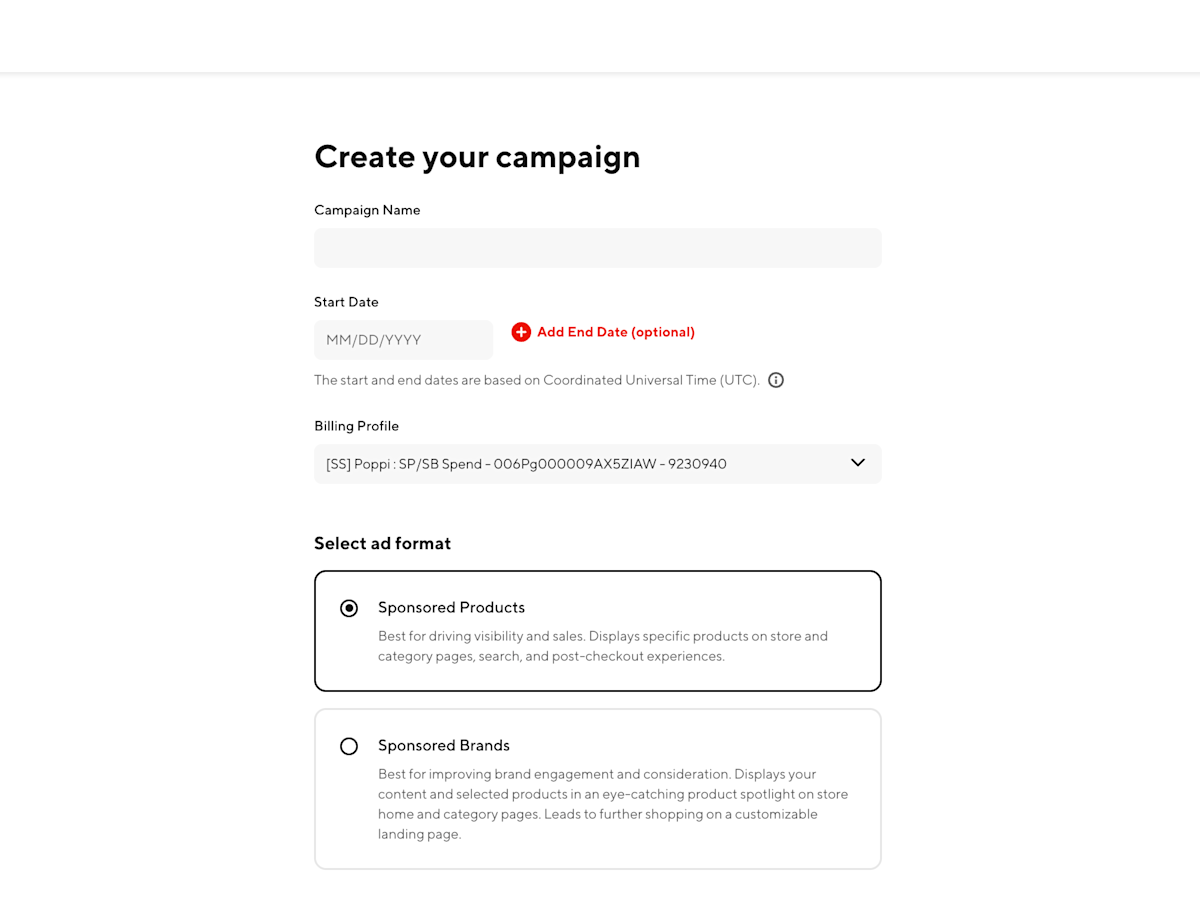The image size is (1200, 900).
Task: Open the dropdown showing [SS] Poppi profile
Action: [x=597, y=463]
